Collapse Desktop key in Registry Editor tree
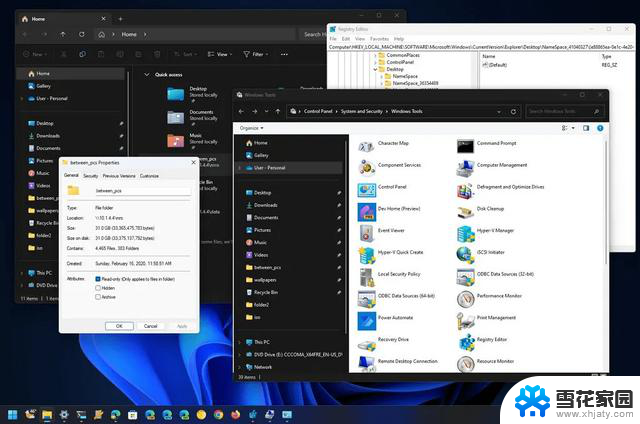 (x=375, y=69)
